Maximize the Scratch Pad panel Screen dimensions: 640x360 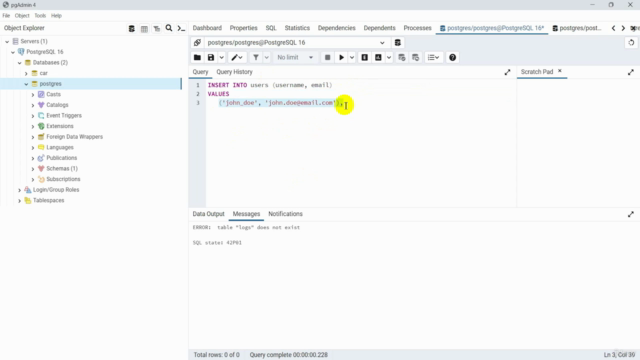pos(631,72)
